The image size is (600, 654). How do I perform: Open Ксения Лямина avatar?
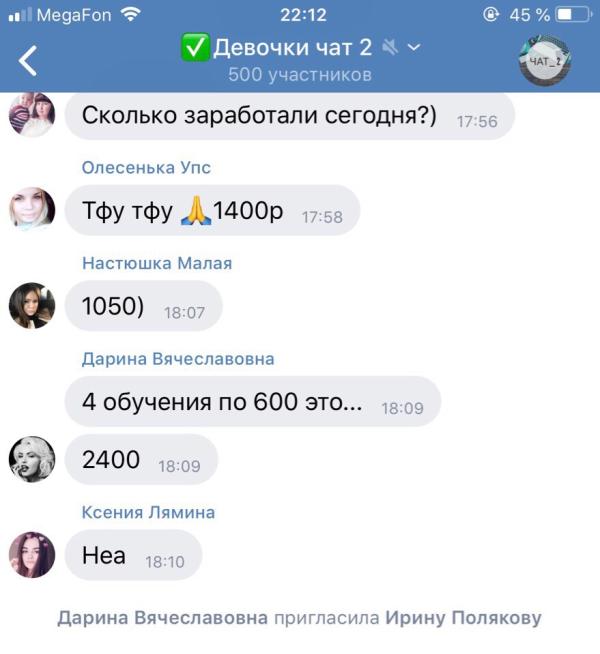(32, 555)
